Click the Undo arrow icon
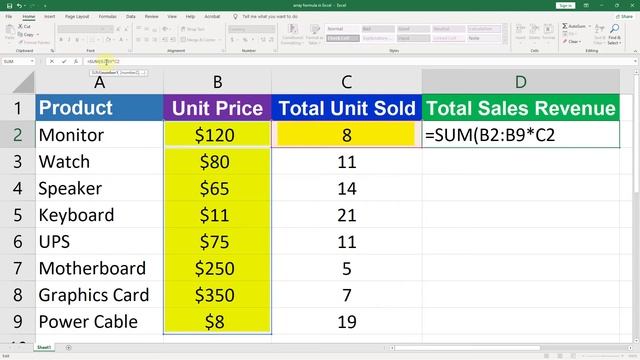640x360 pixels. click(19, 6)
